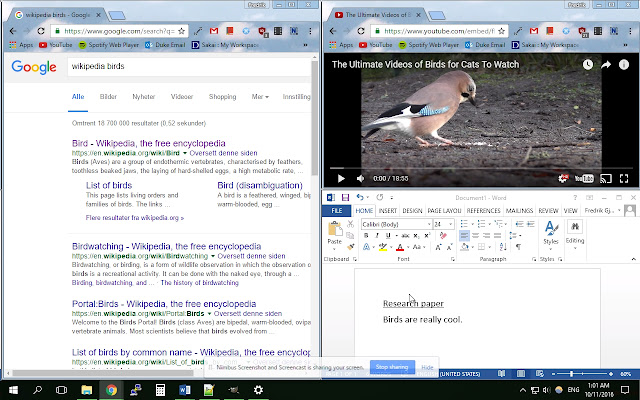
Task: Mute the YouTube video volume
Action: click(x=362, y=178)
